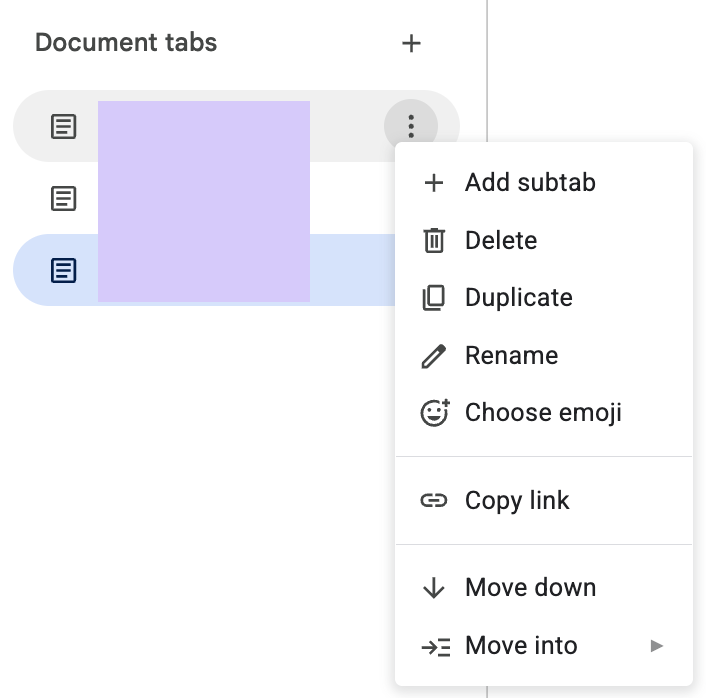Click the Document tabs heading
The image size is (706, 698).
pyautogui.click(x=126, y=43)
